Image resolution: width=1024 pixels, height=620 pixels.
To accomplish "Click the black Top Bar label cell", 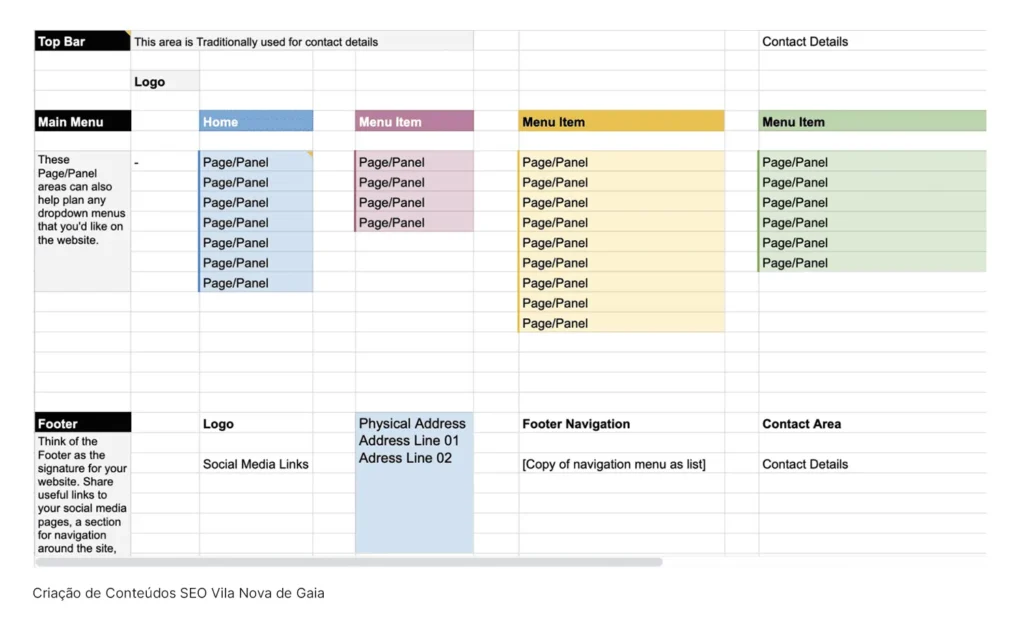I will pyautogui.click(x=82, y=42).
